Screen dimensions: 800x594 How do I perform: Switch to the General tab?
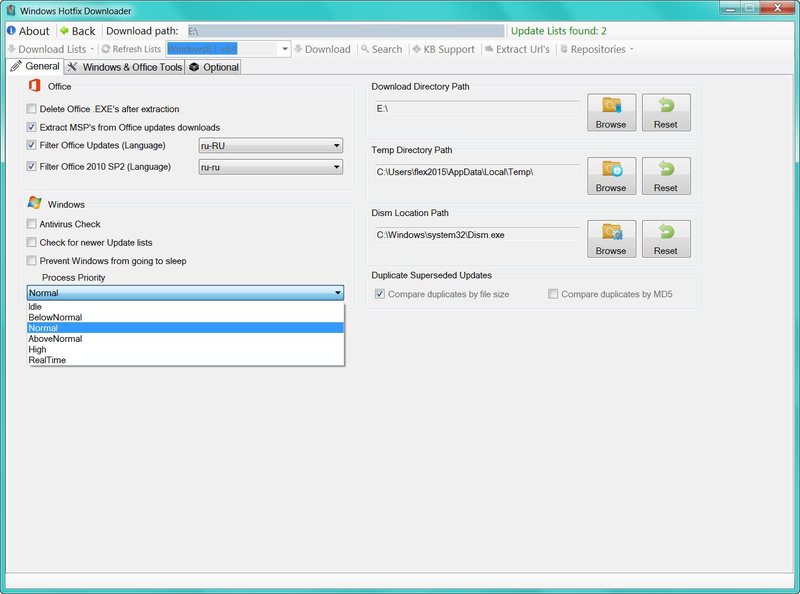coord(35,66)
